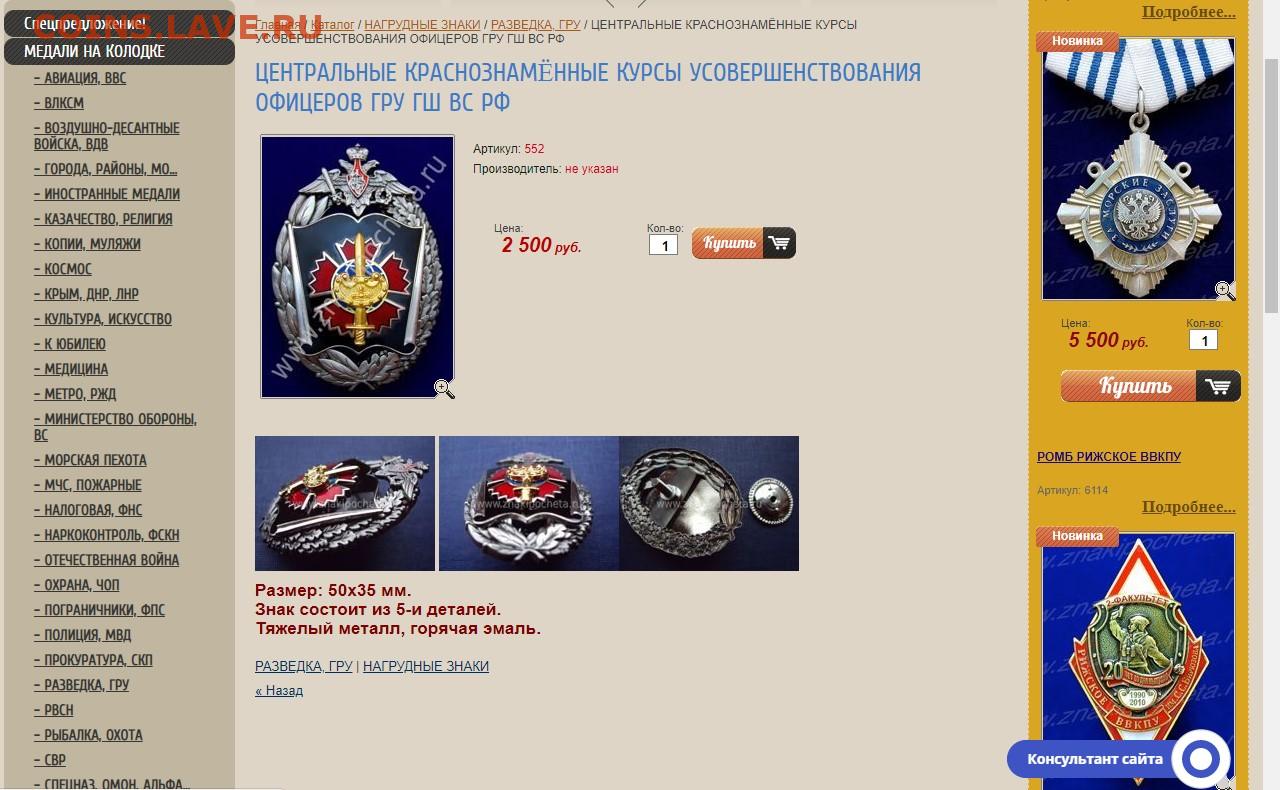Click magnifier icon on main badge image
Image resolution: width=1280 pixels, height=790 pixels.
444,389
